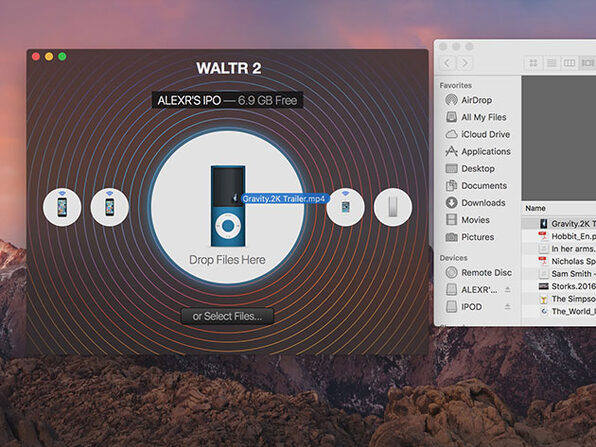Select the Sam Smith file in Finder
This screenshot has height=447, width=596.
click(x=559, y=274)
